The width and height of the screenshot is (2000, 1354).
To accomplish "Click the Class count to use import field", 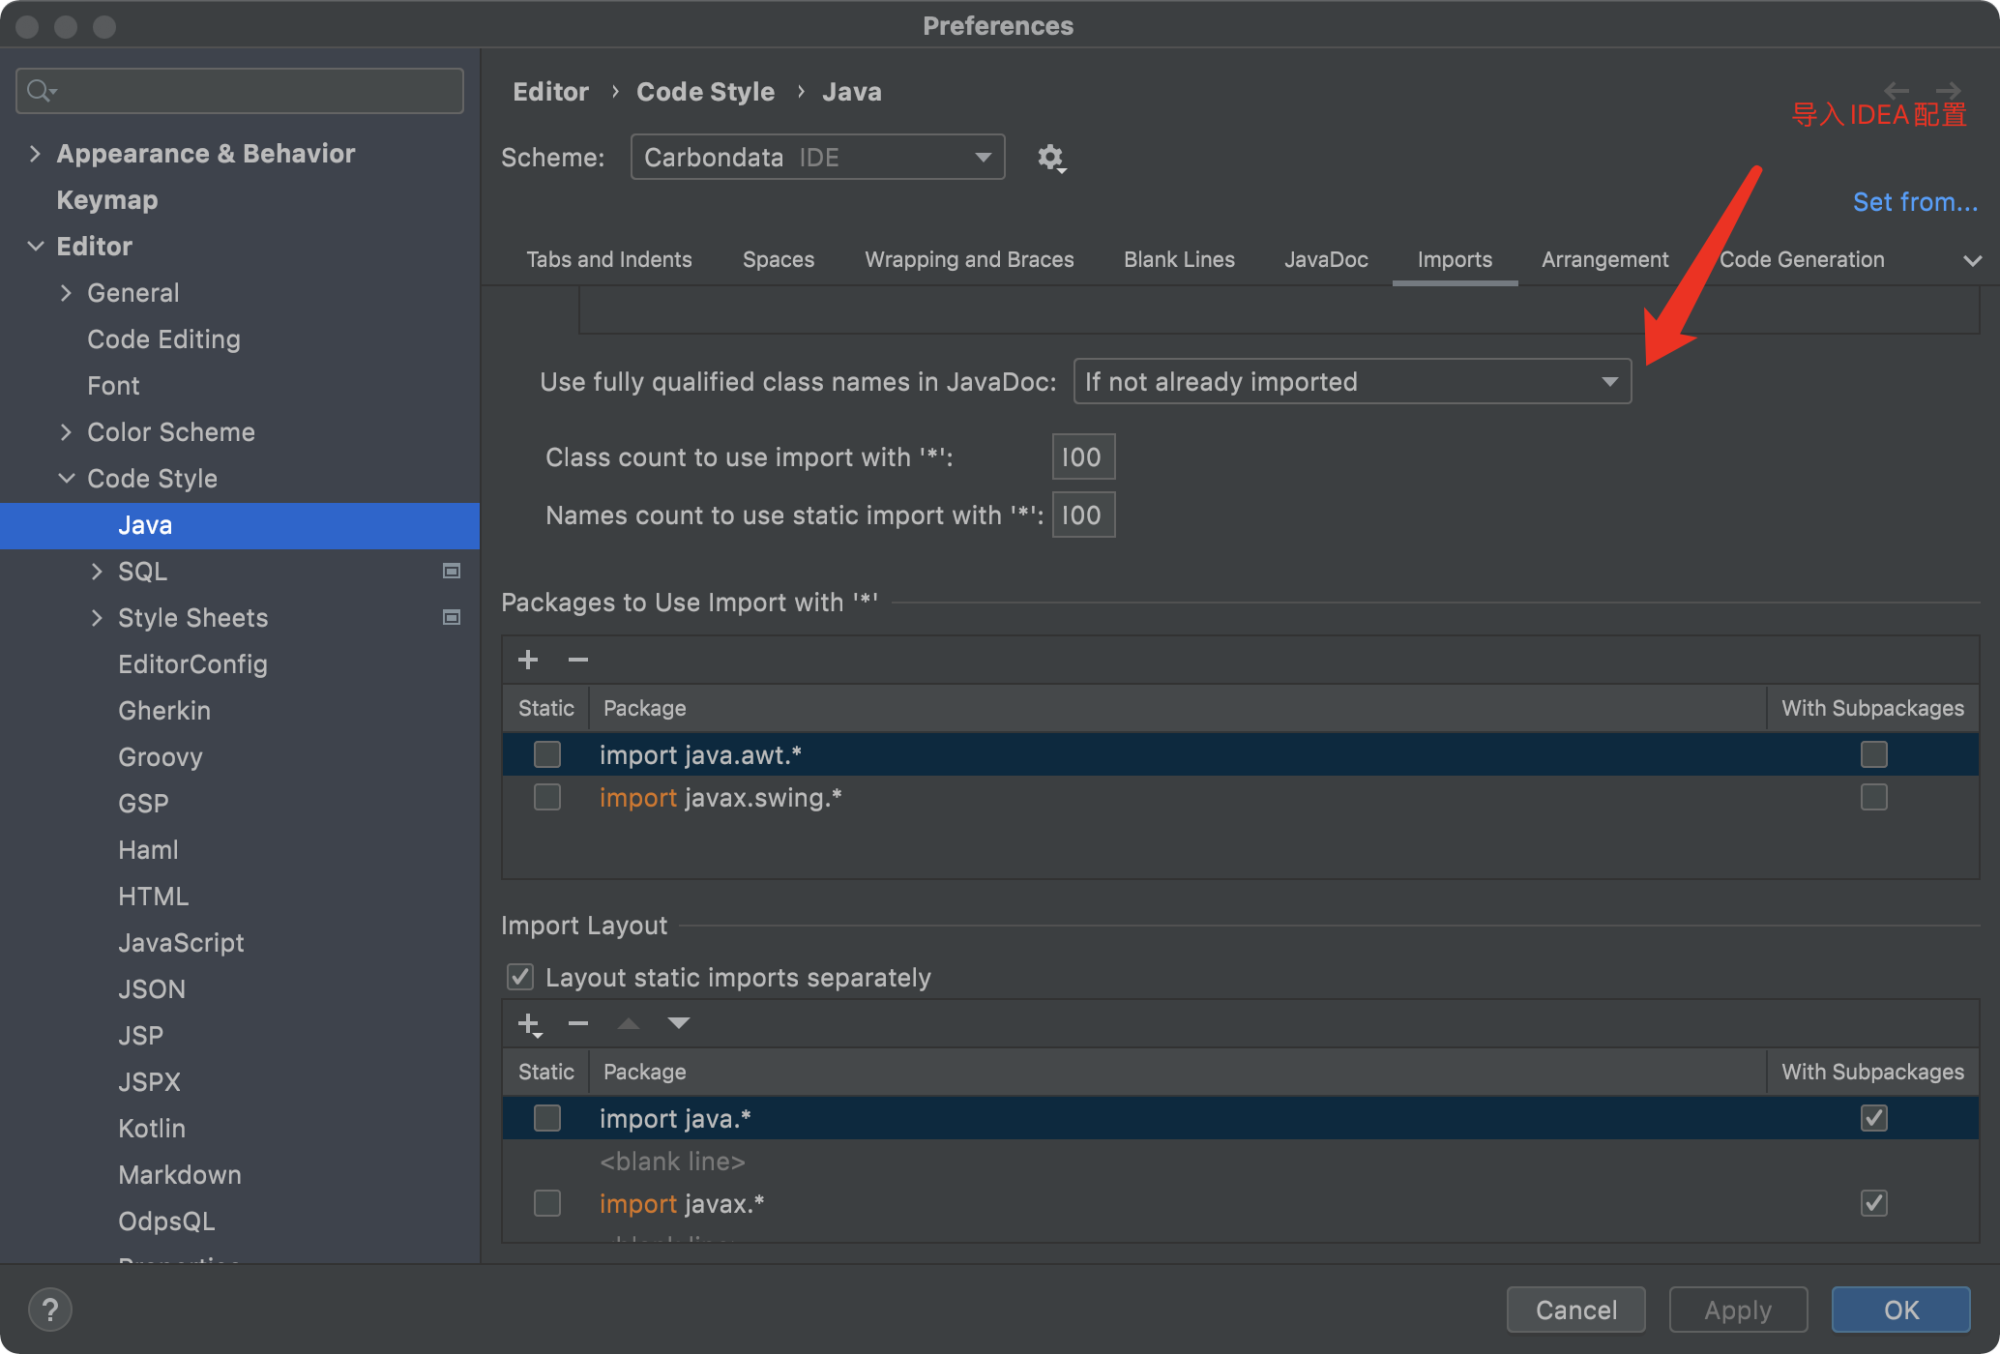I will (1083, 457).
